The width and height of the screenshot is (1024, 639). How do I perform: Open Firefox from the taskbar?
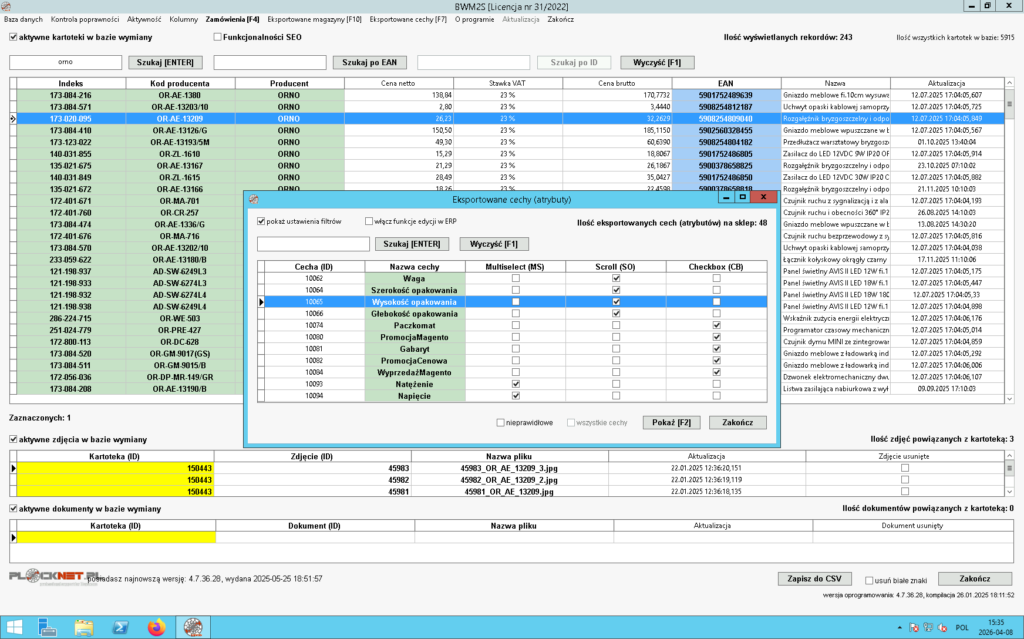(155, 627)
